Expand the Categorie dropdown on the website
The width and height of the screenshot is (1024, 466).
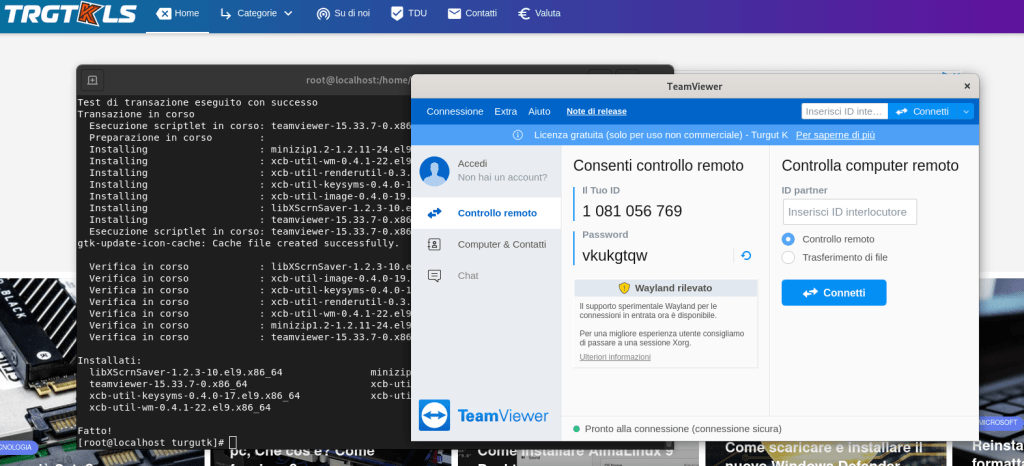coord(256,14)
